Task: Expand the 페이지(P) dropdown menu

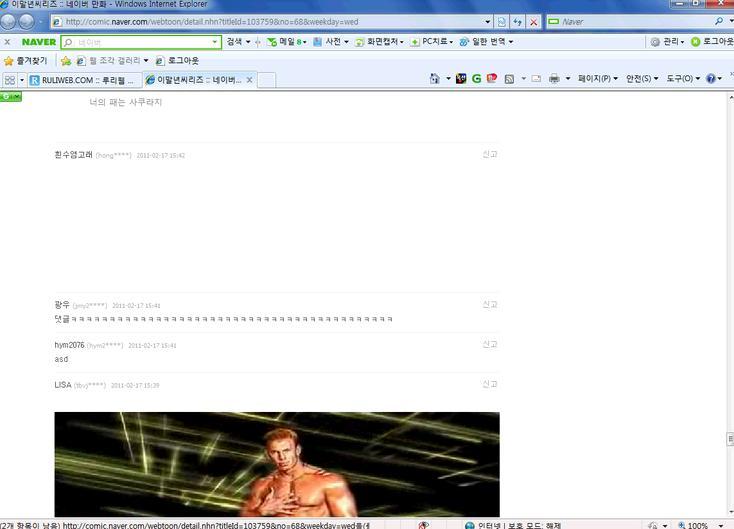Action: (x=597, y=79)
